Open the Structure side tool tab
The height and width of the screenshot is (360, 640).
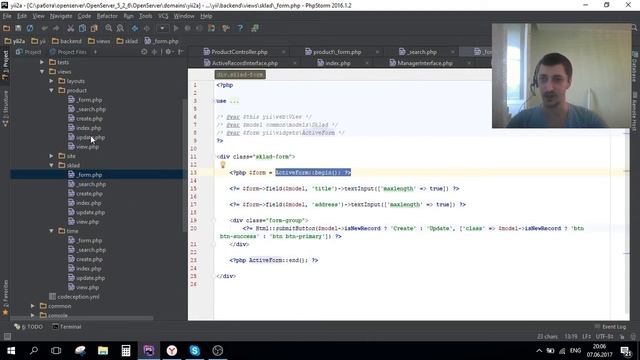click(x=5, y=109)
